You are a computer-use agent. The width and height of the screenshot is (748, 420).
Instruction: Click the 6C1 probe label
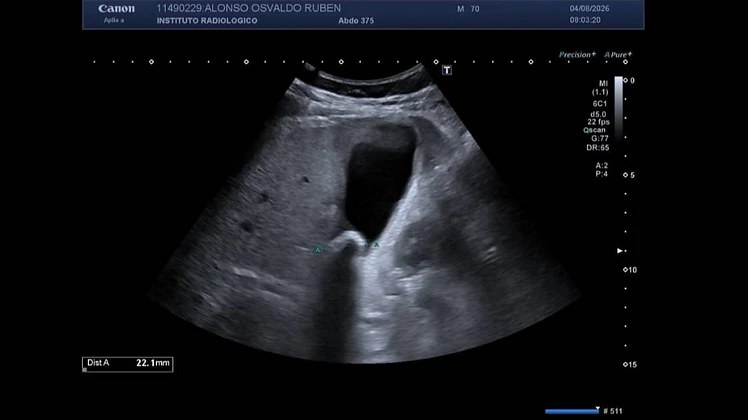[600, 104]
